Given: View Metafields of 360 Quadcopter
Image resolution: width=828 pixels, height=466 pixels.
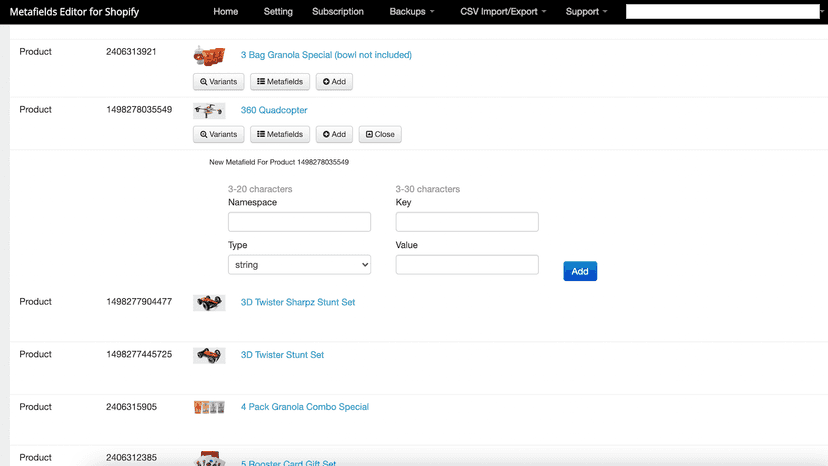Looking at the screenshot, I should pyautogui.click(x=280, y=134).
